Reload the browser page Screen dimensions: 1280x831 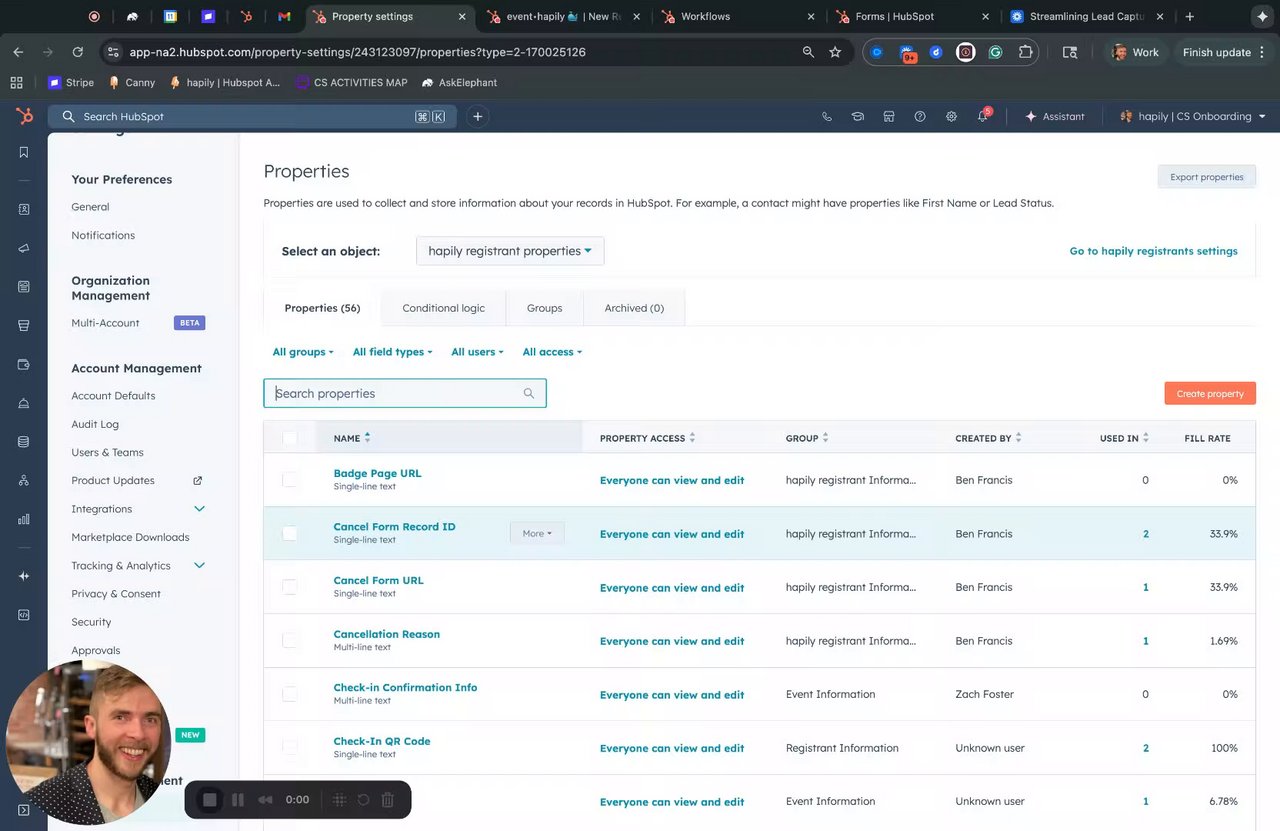coord(78,52)
